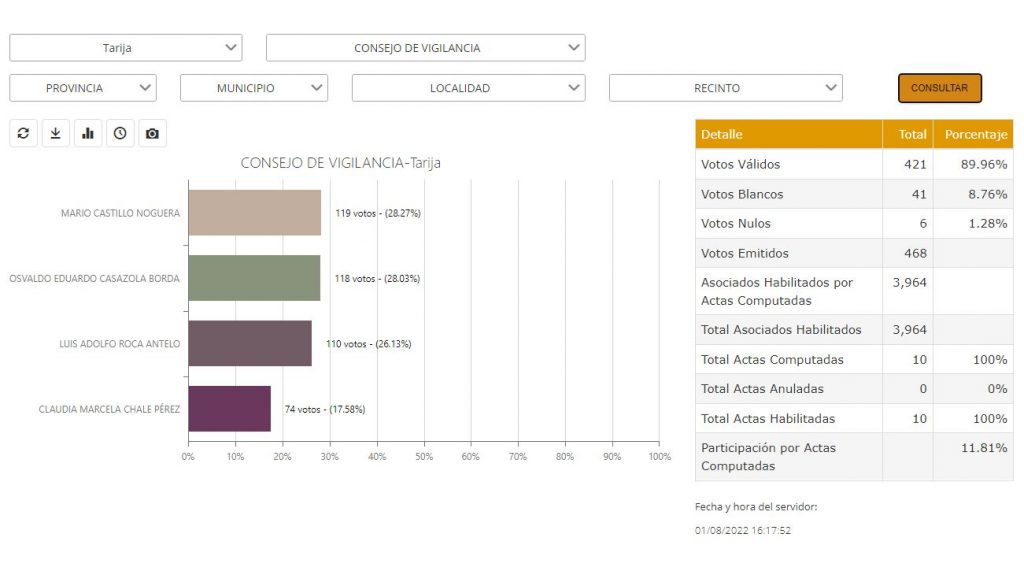Click the Total column header
The width and height of the screenshot is (1024, 582).
pyautogui.click(x=907, y=134)
